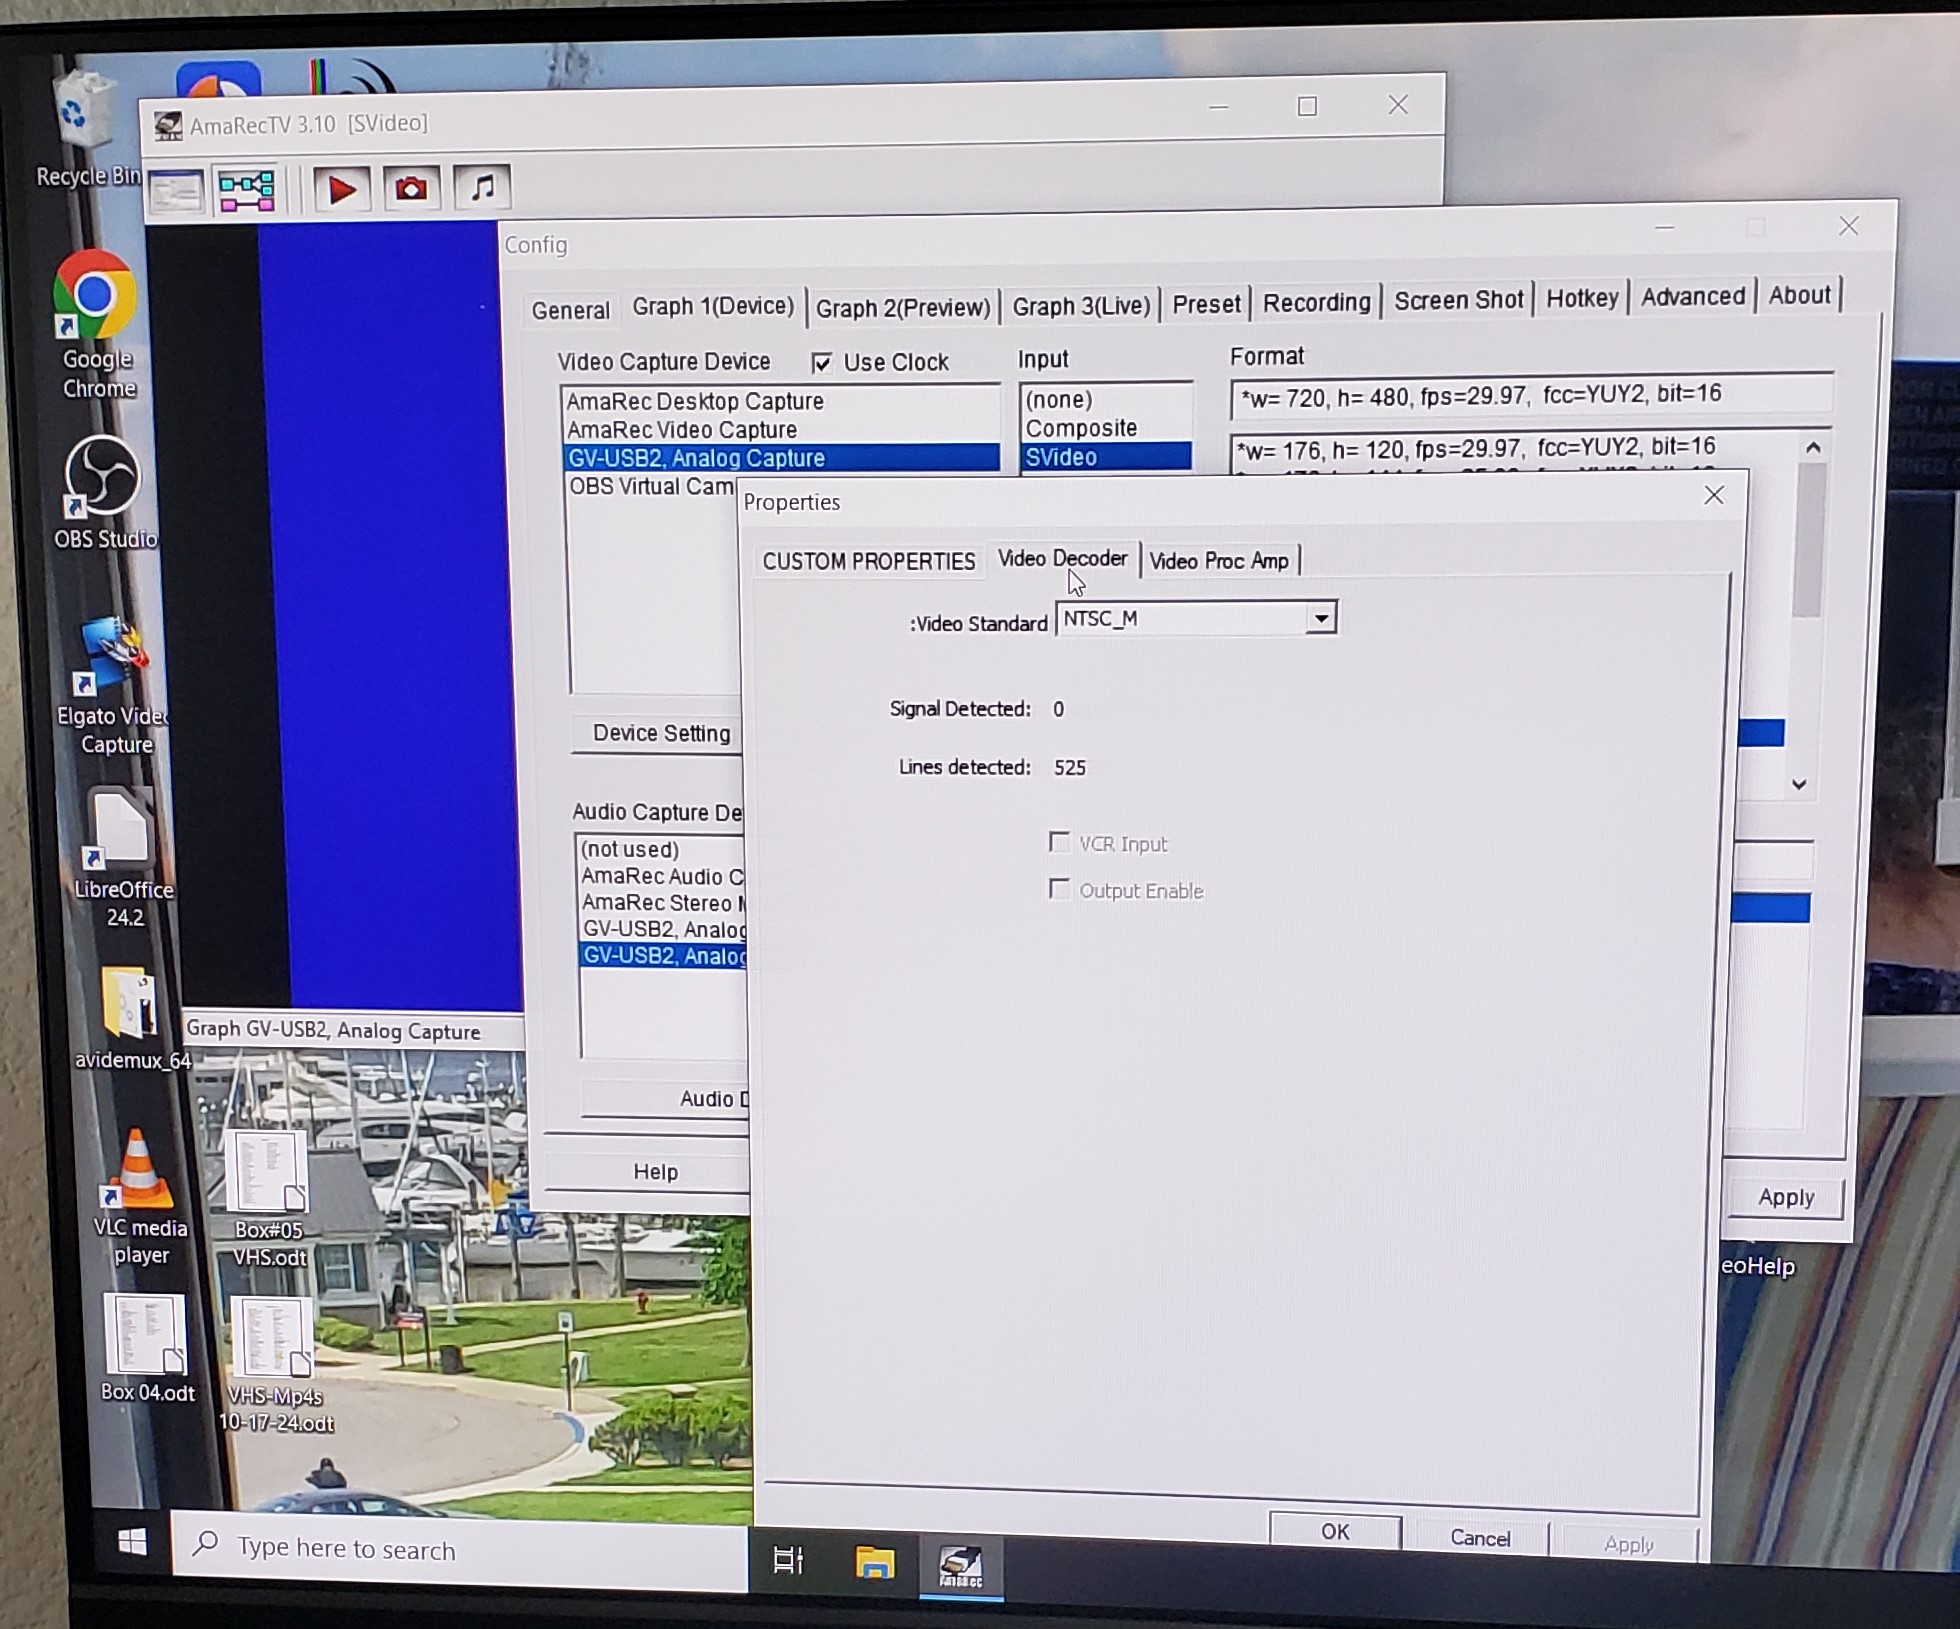Take a screenshot with the camera icon

(x=411, y=187)
